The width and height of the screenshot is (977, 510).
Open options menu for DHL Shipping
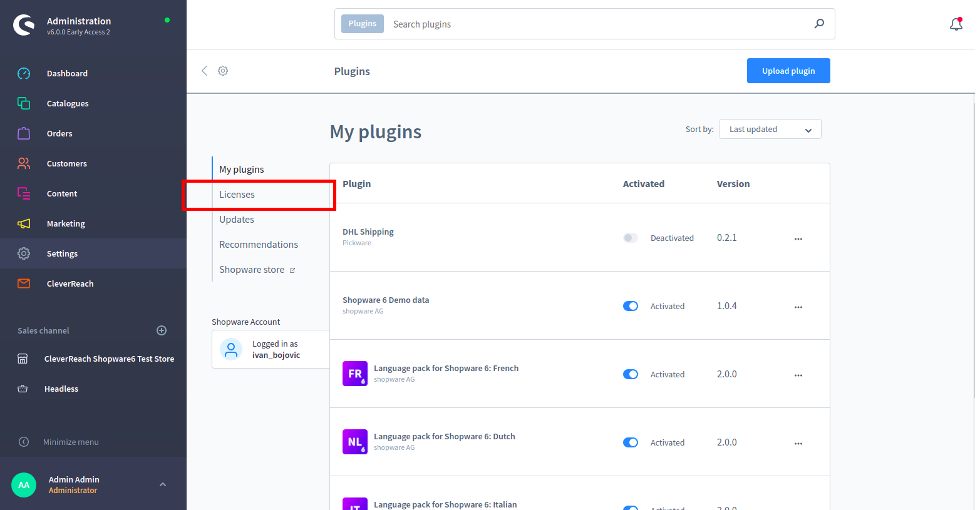(x=798, y=239)
